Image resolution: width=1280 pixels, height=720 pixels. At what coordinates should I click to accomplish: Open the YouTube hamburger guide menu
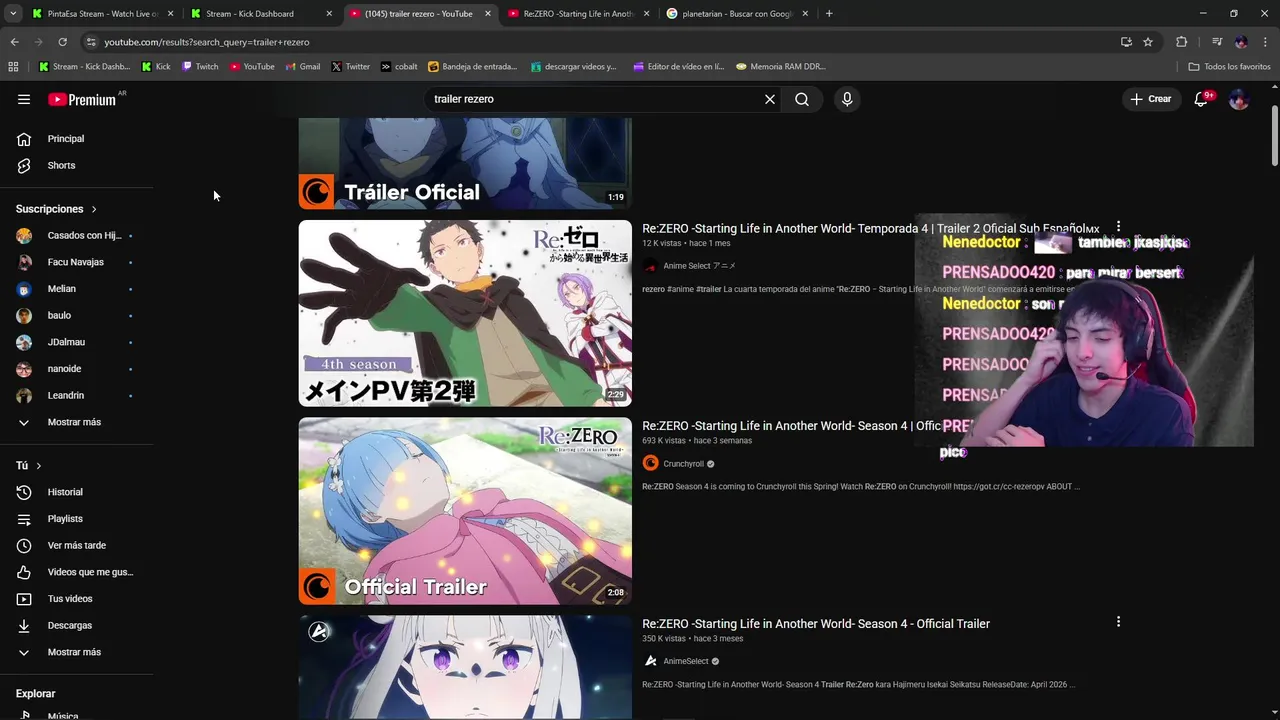(x=24, y=99)
